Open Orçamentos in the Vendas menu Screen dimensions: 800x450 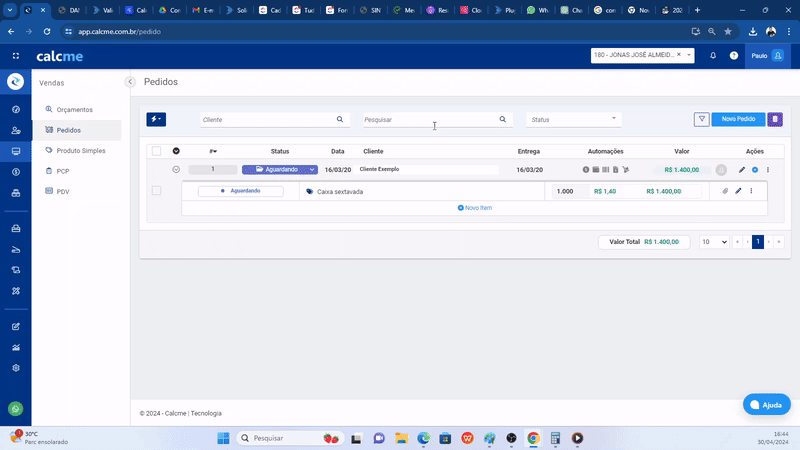[74, 109]
